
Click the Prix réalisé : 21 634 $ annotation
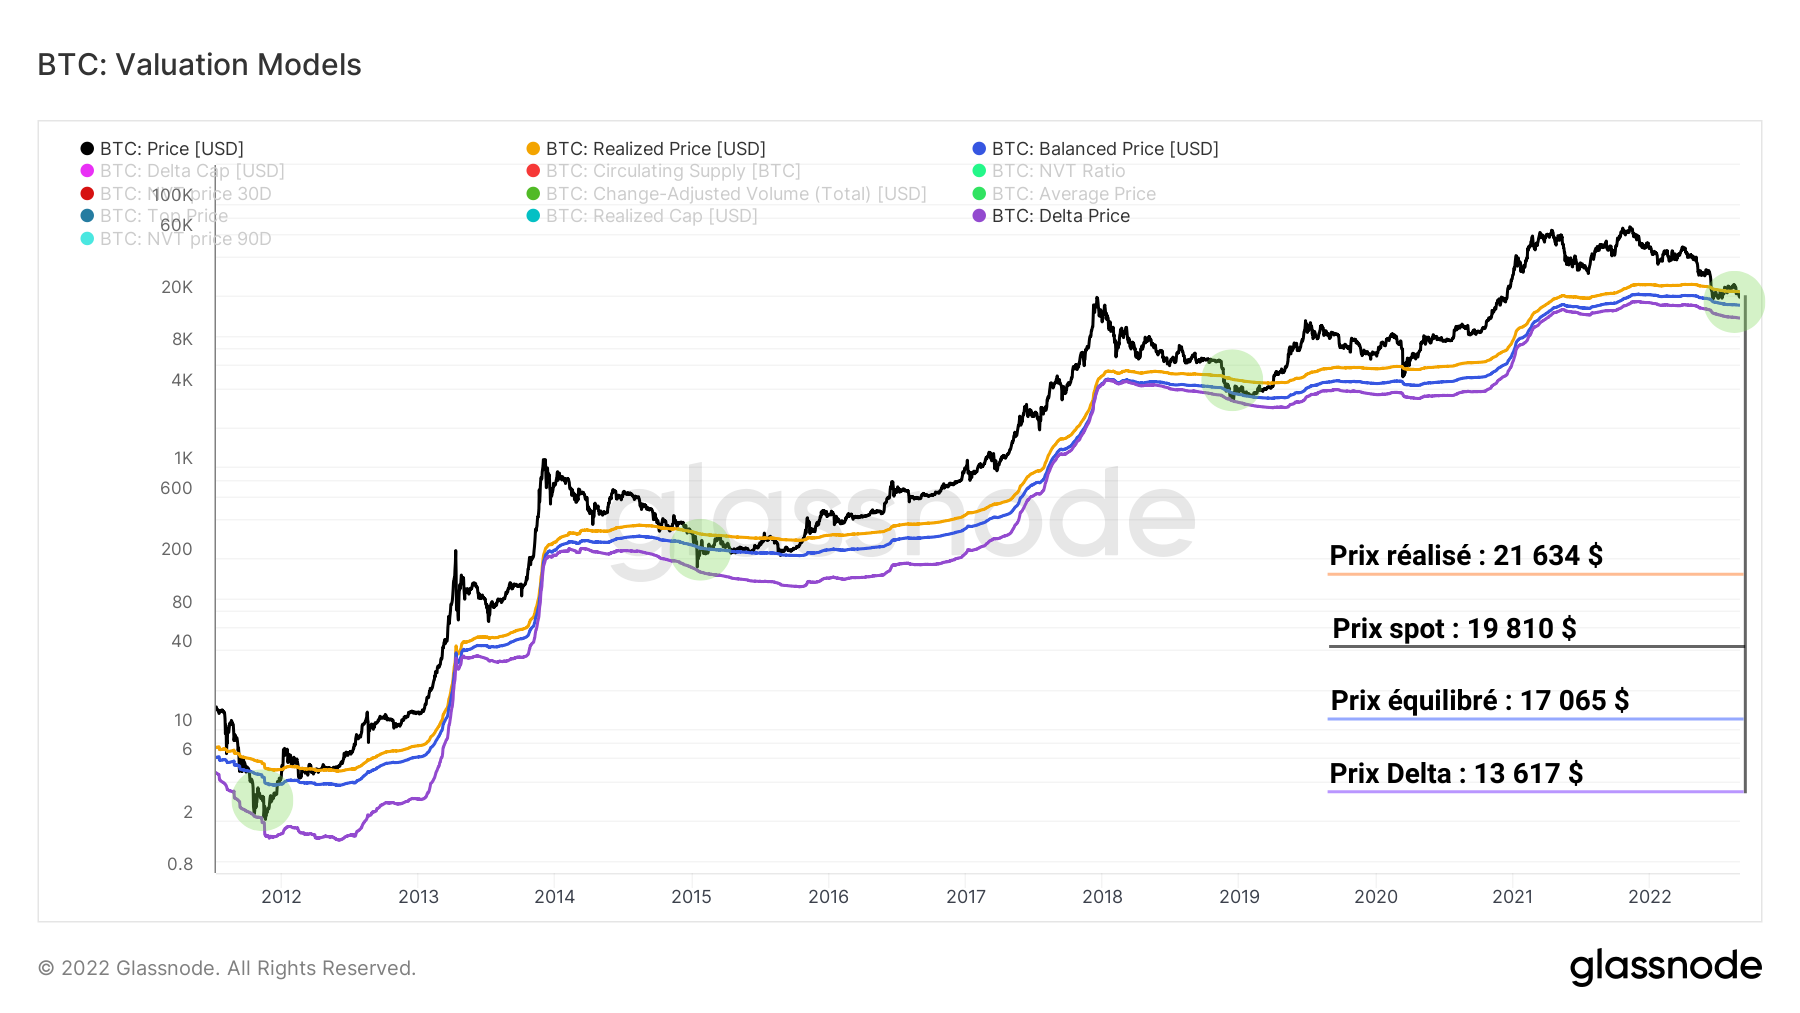tap(1465, 555)
